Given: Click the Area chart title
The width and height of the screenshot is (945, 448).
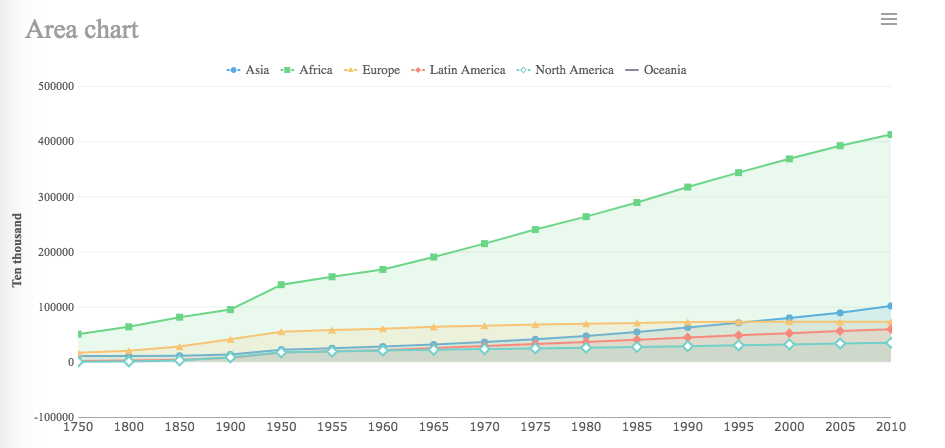Looking at the screenshot, I should point(82,29).
